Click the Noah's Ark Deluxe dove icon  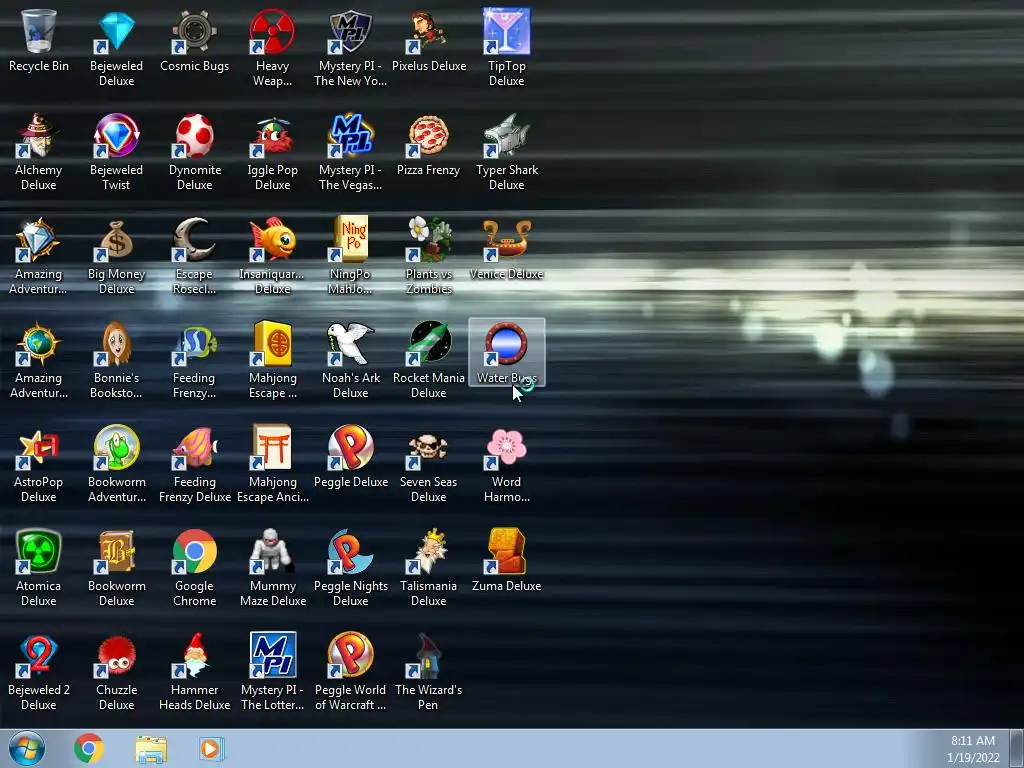(x=351, y=343)
